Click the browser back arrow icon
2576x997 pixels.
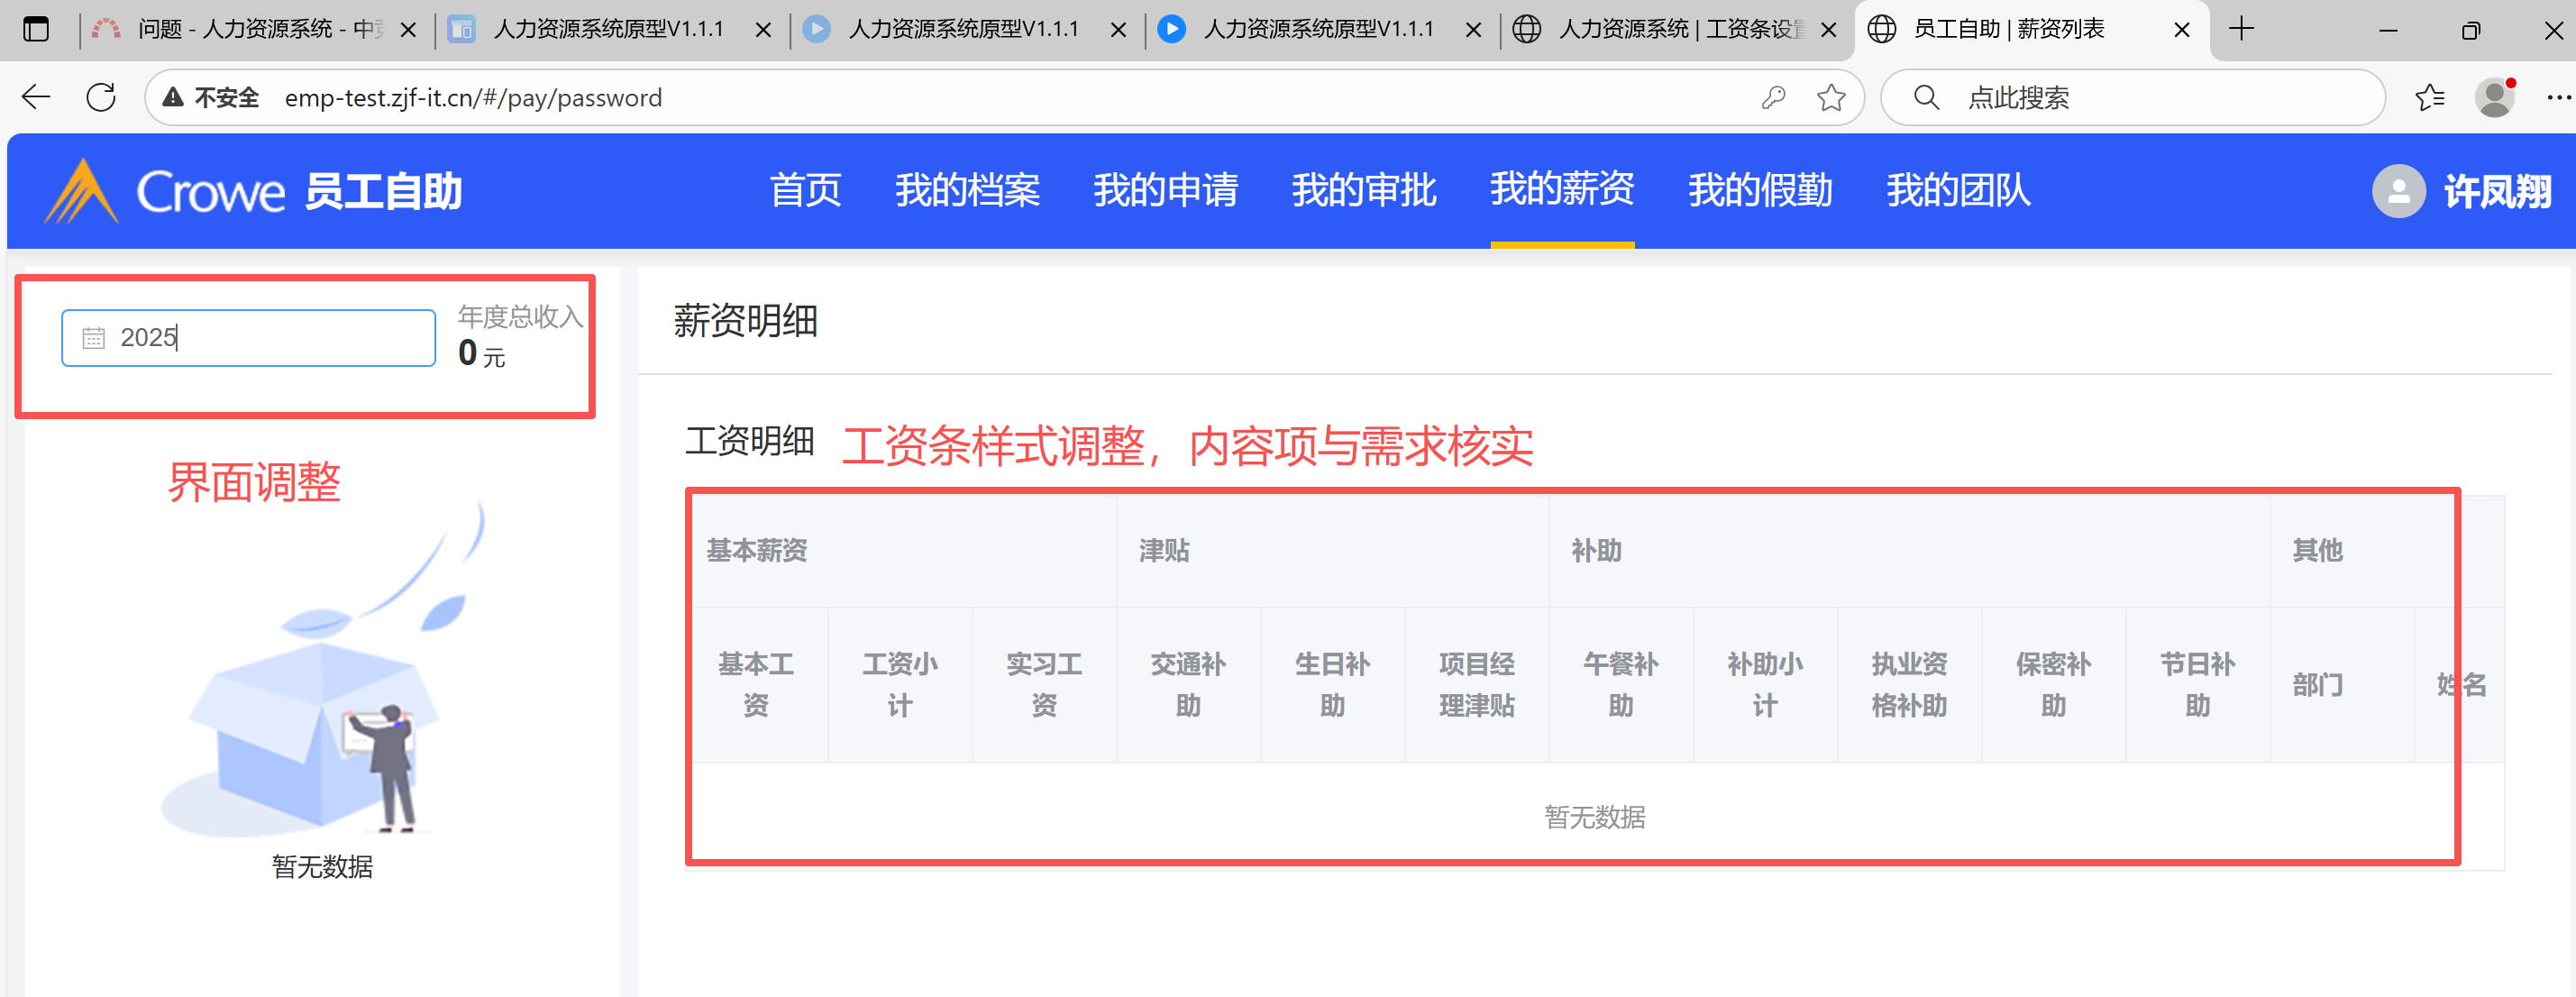pos(36,97)
